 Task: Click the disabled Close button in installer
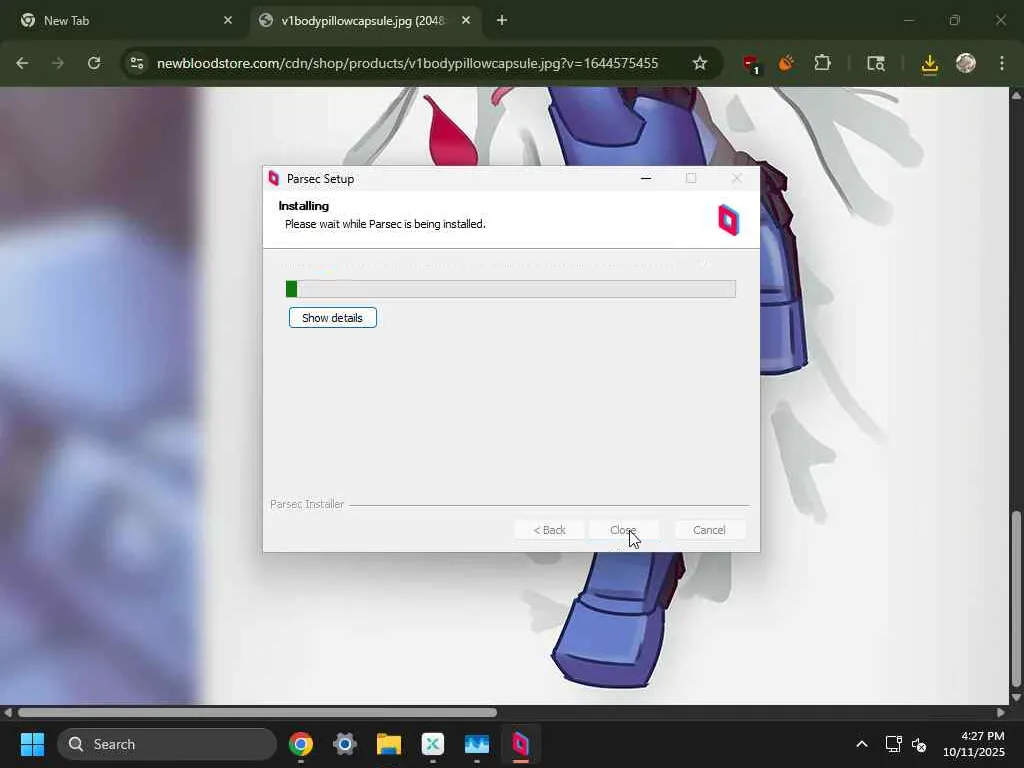coord(623,530)
